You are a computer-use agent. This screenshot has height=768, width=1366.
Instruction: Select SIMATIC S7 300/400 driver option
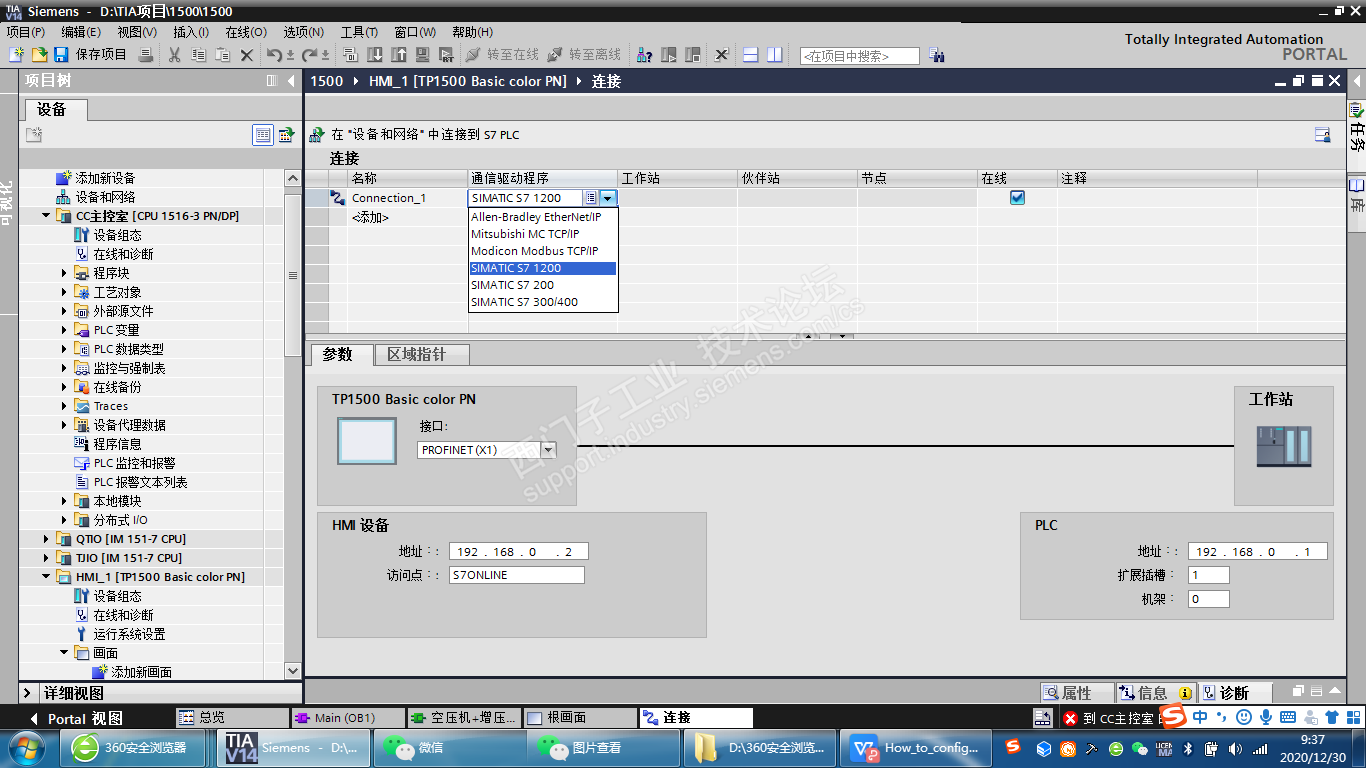[543, 302]
